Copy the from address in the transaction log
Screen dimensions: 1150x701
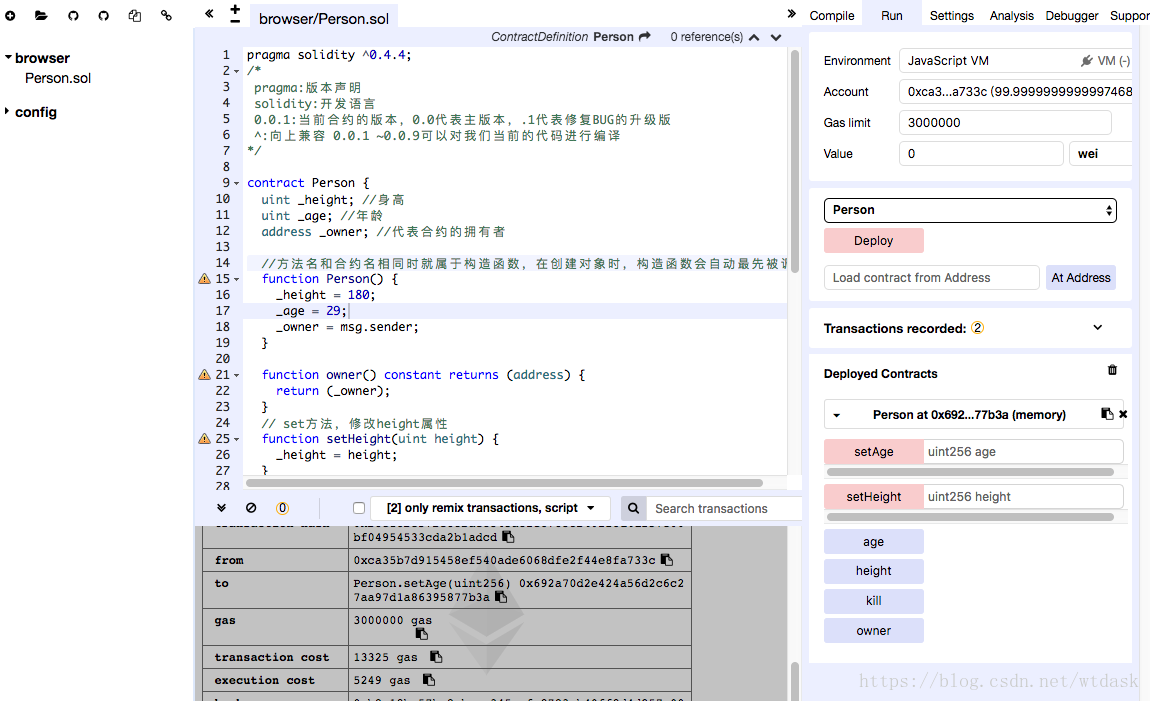667,559
